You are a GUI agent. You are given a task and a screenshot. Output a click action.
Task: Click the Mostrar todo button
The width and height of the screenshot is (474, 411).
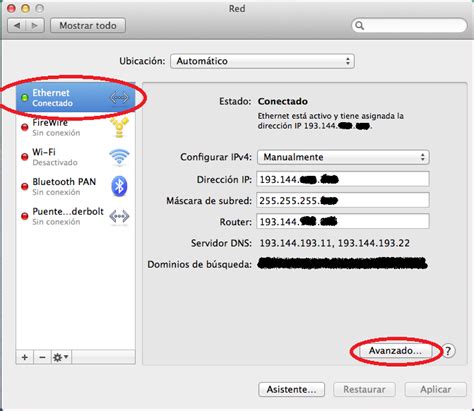(88, 25)
